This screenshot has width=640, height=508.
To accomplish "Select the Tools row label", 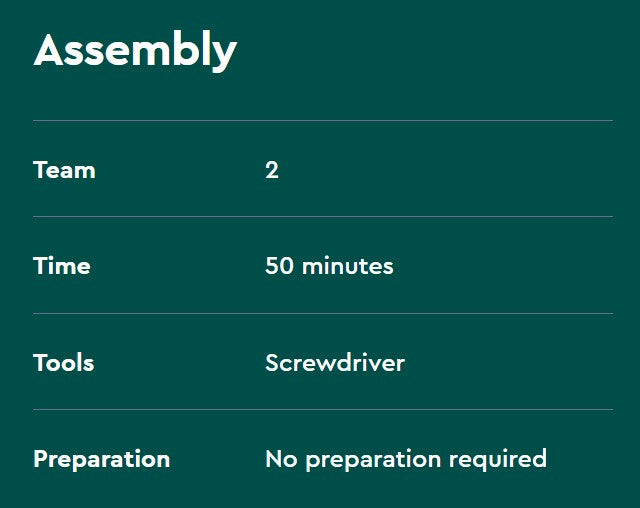I will [64, 362].
